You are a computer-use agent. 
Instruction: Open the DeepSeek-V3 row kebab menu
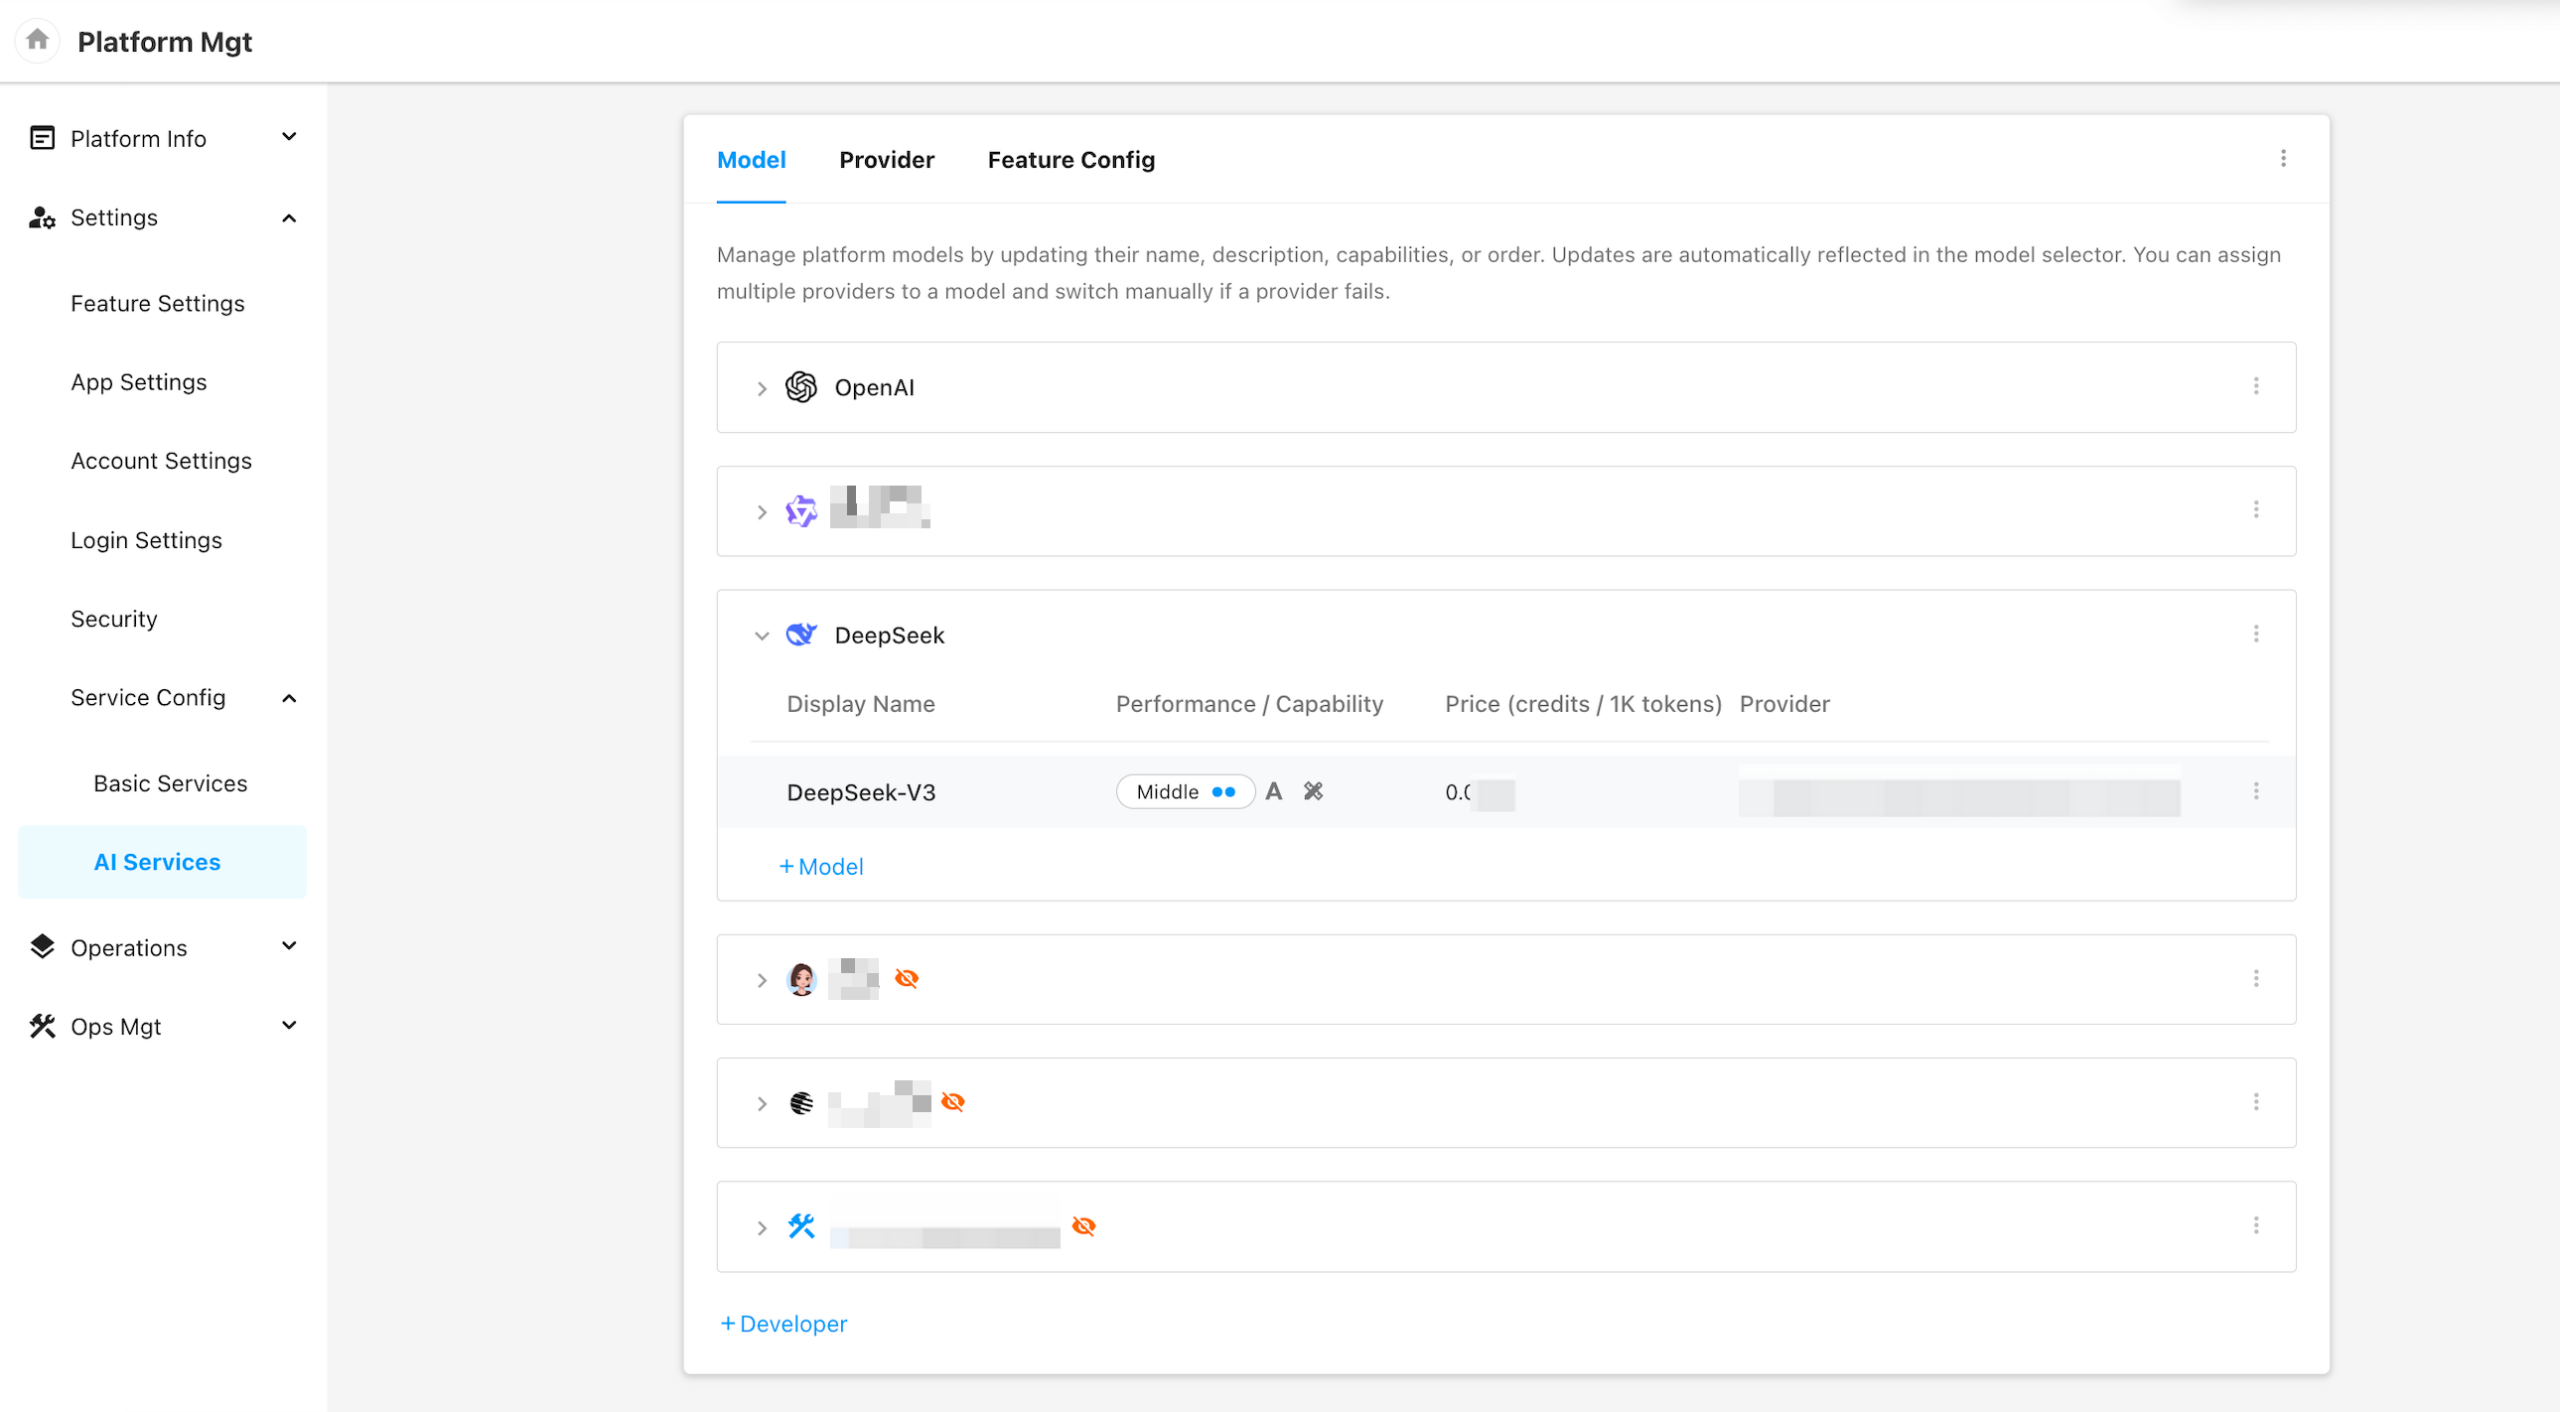[2256, 792]
